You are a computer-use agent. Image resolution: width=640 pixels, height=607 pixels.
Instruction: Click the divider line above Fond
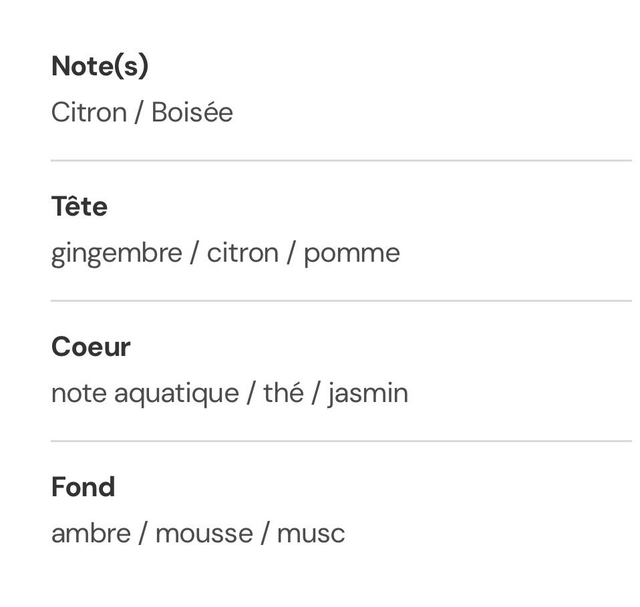point(341,441)
